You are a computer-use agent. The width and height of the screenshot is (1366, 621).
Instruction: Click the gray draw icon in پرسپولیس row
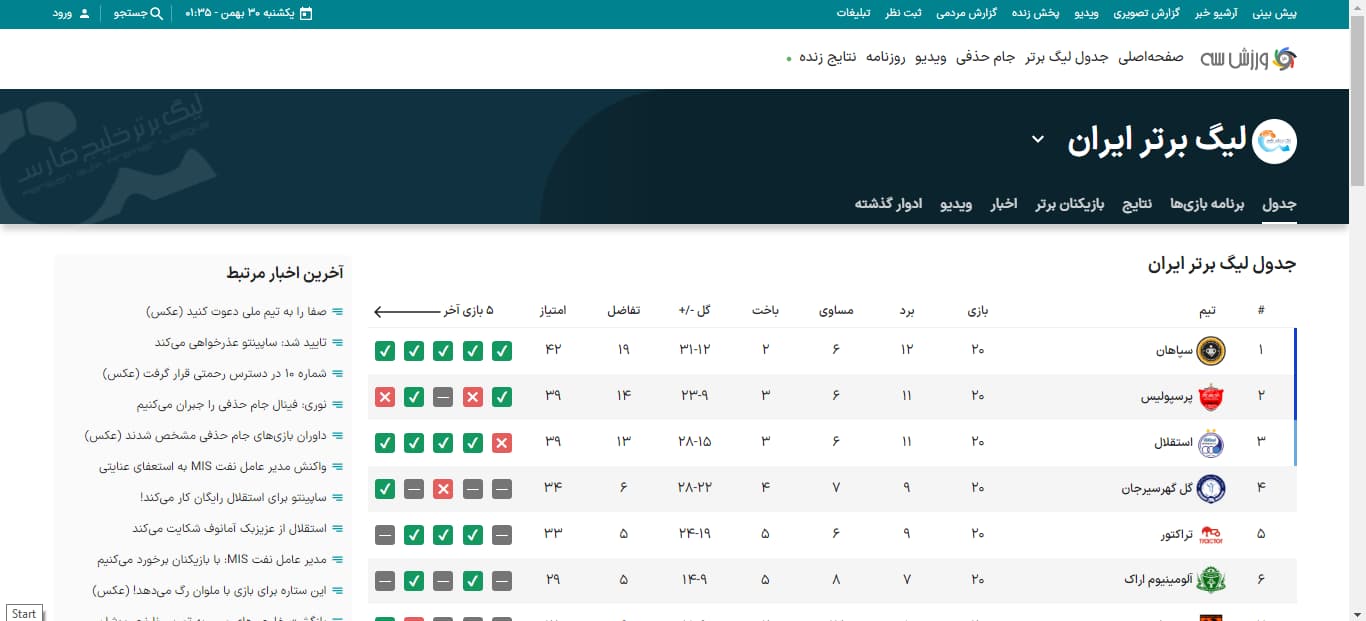coord(443,397)
